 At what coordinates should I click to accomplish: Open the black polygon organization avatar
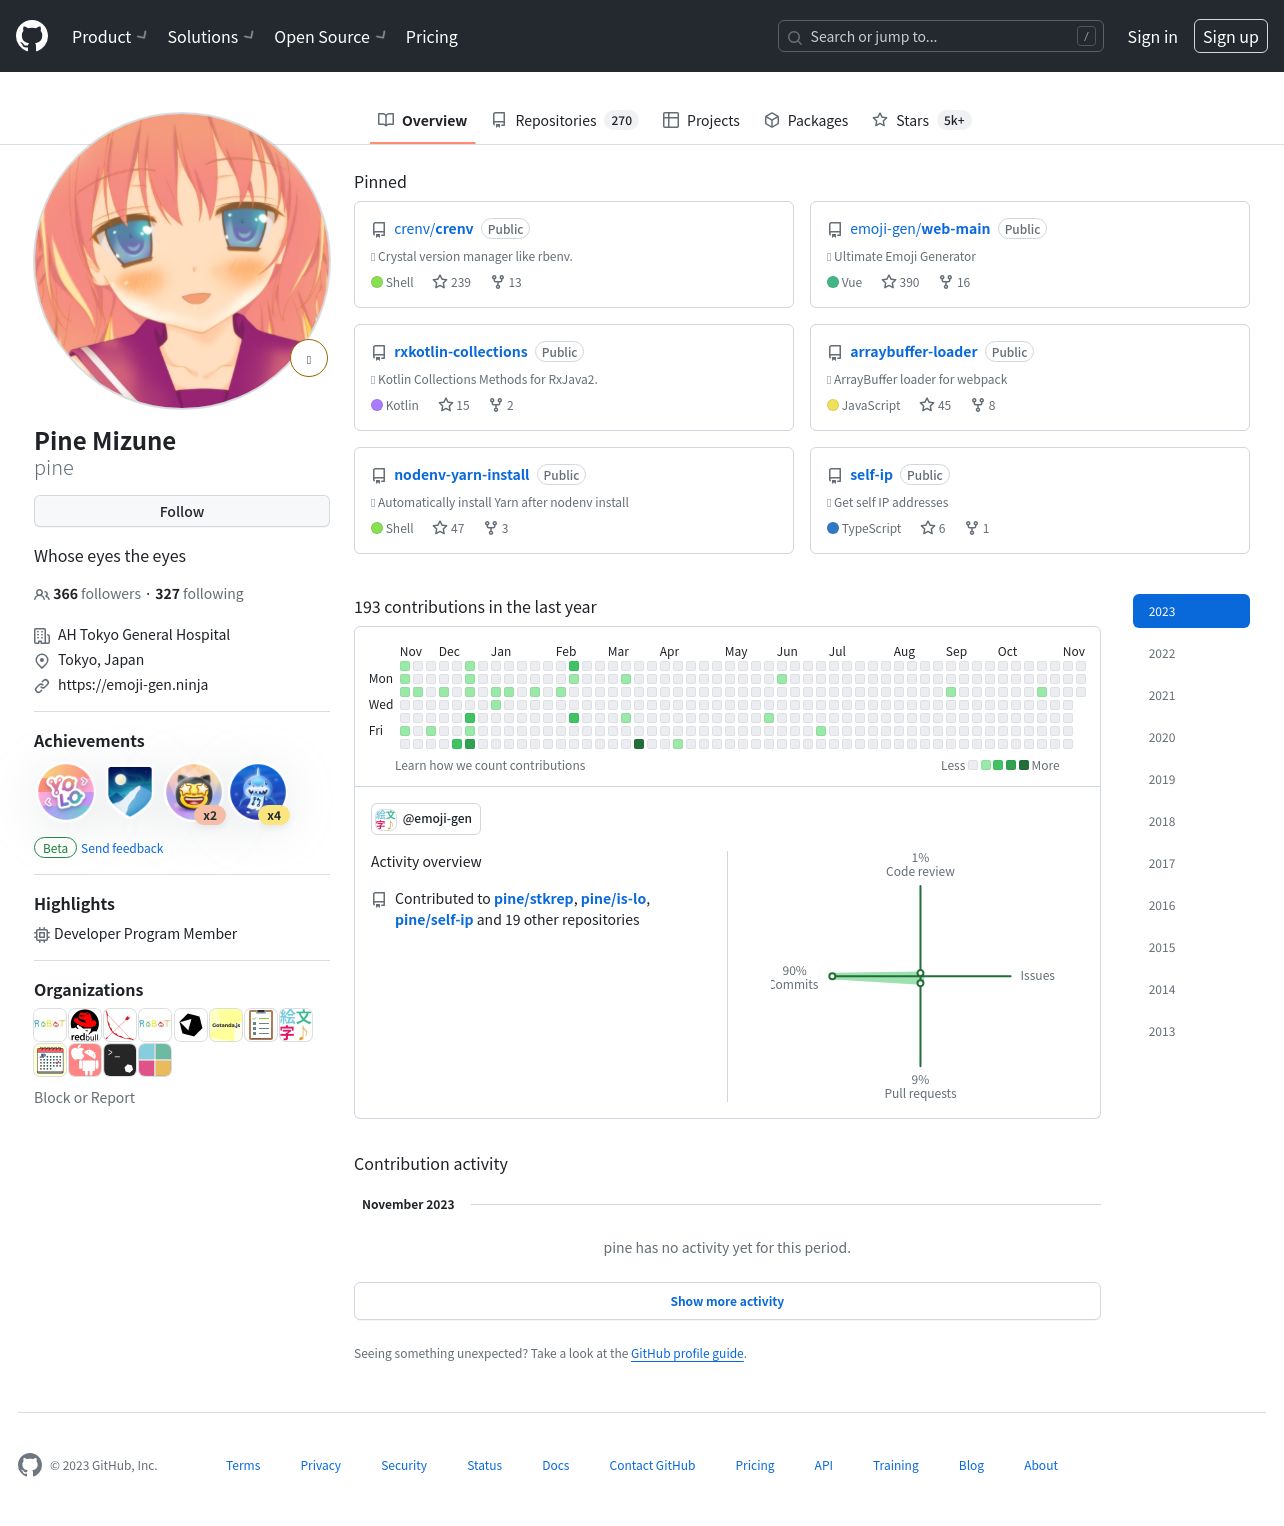coord(191,1025)
